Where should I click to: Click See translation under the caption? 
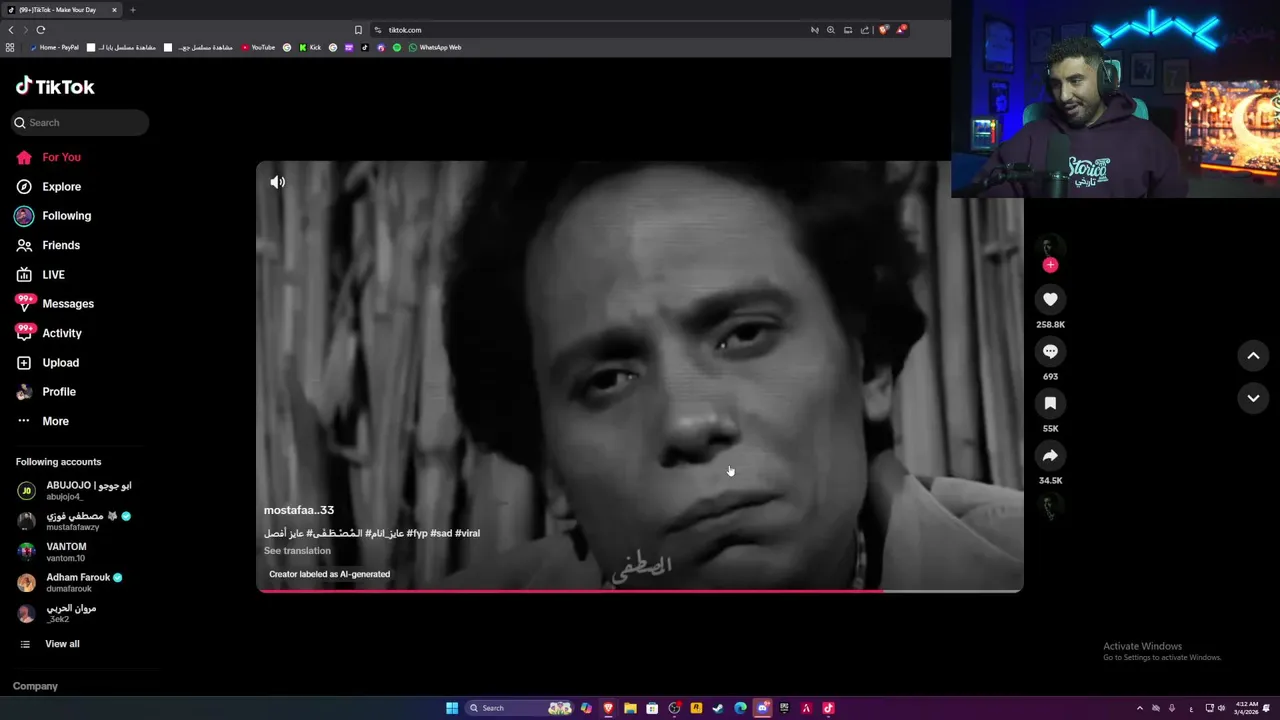(297, 551)
